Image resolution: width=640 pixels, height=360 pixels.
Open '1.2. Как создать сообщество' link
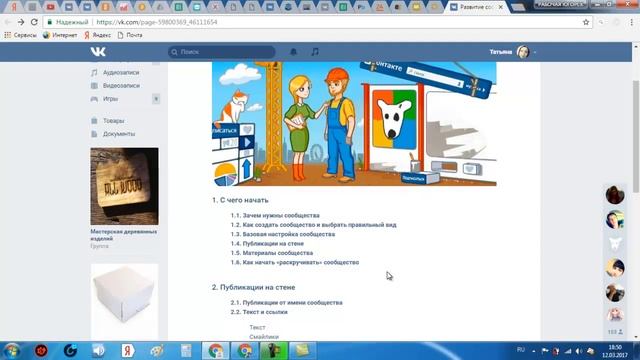[313, 224]
